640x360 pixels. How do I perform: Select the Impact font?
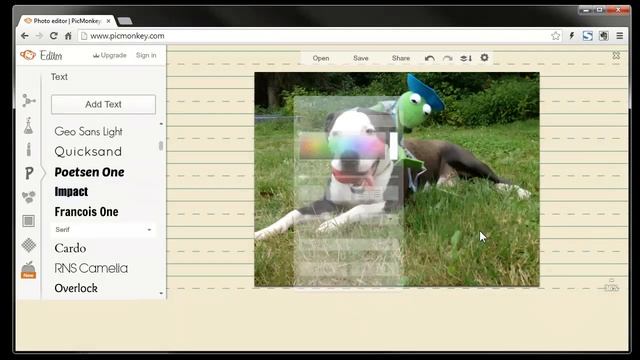tap(71, 191)
